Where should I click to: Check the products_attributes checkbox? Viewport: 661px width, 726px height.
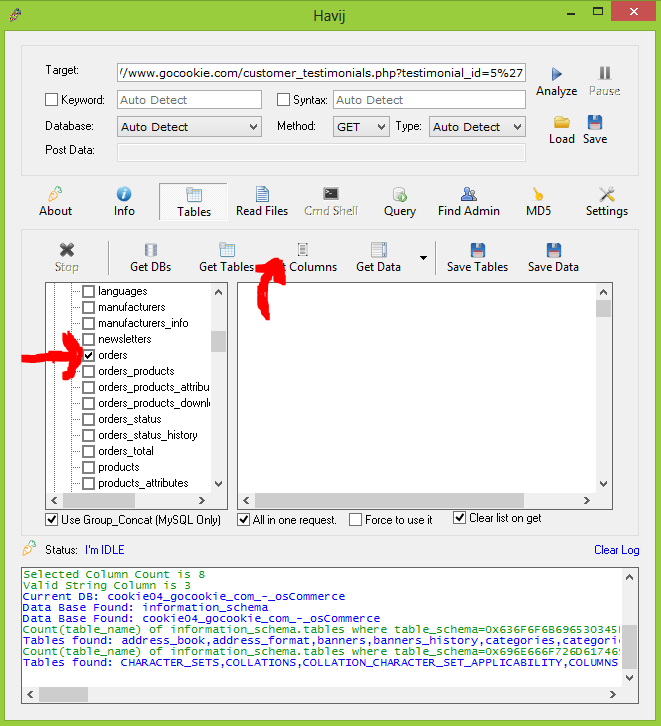tap(88, 483)
